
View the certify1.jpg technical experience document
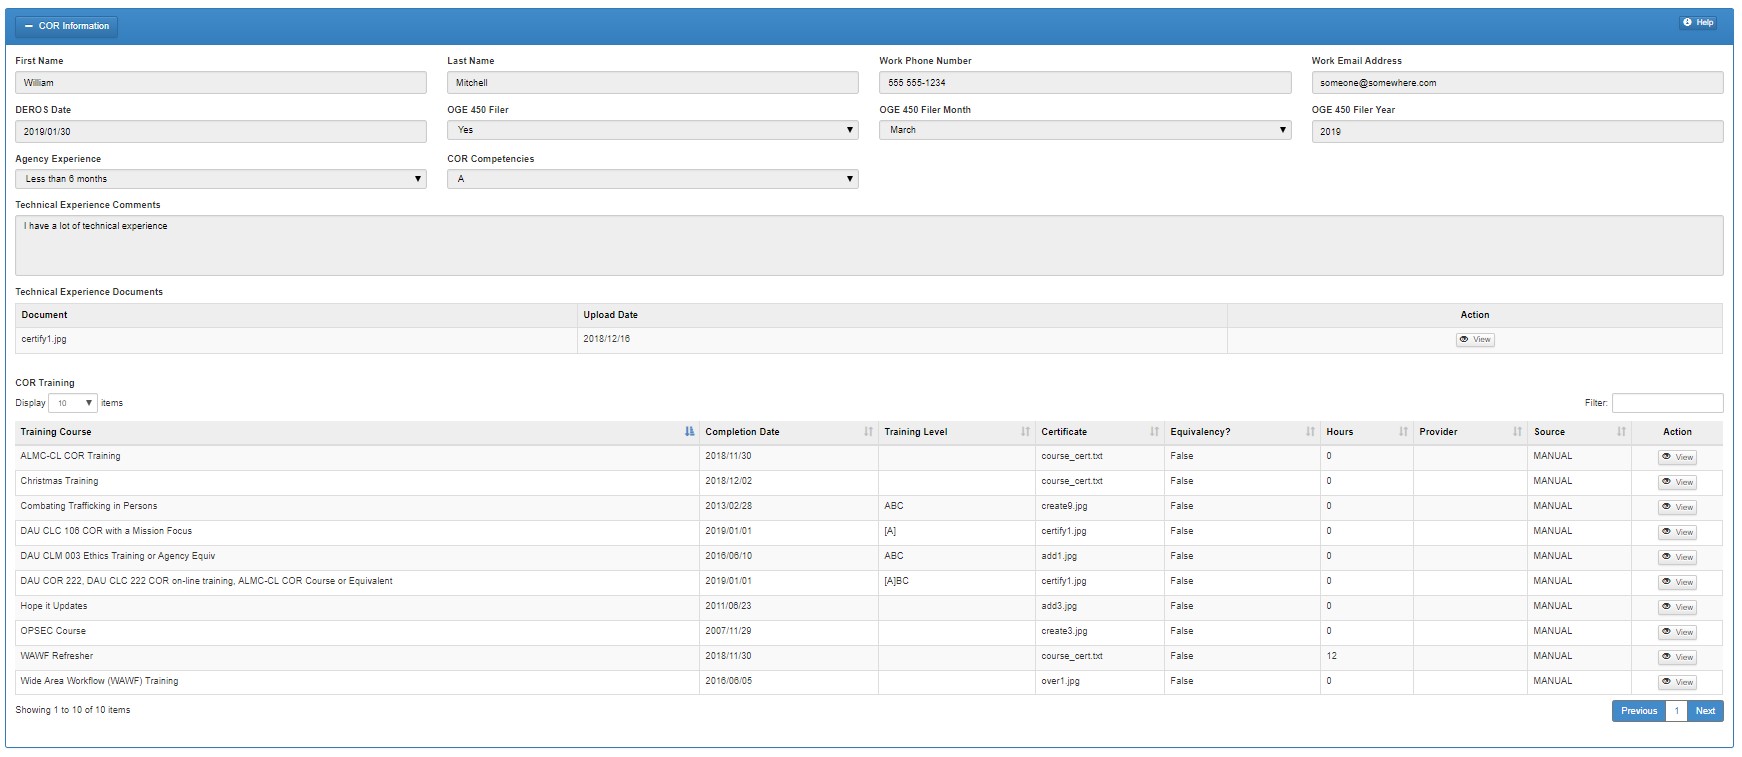pos(1475,340)
